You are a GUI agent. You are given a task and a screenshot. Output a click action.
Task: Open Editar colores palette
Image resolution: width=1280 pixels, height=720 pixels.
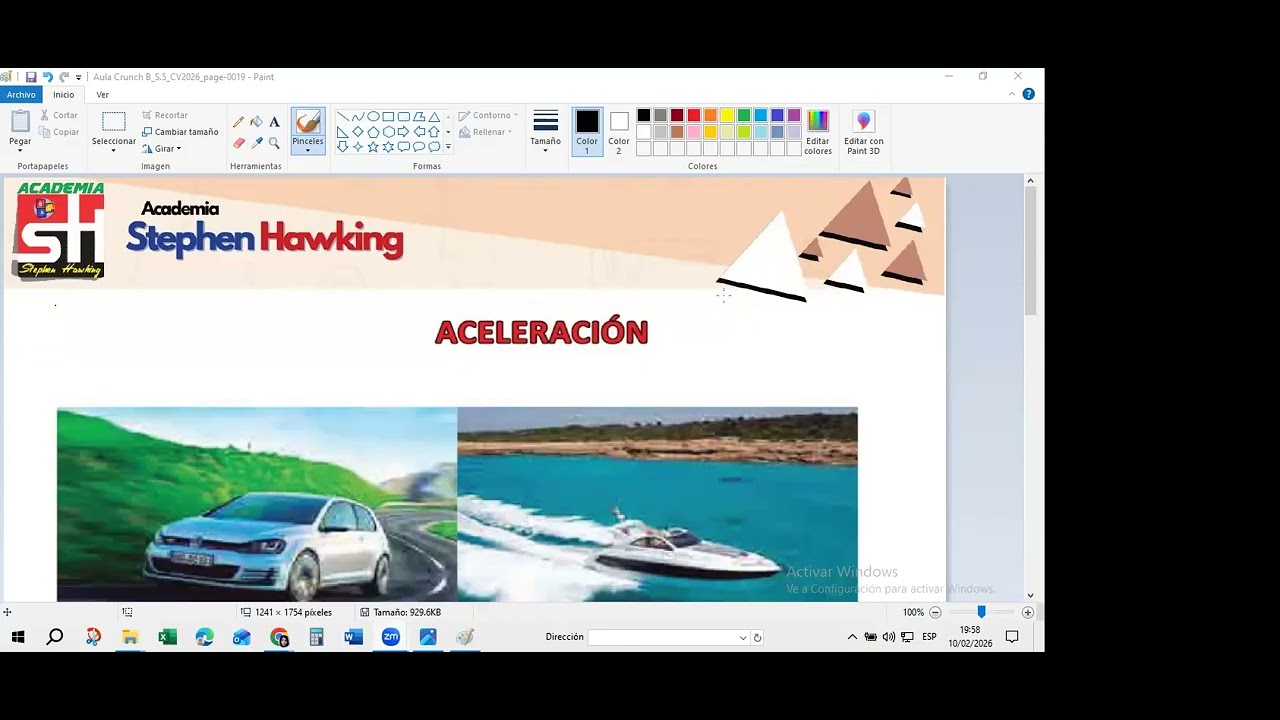[x=818, y=132]
